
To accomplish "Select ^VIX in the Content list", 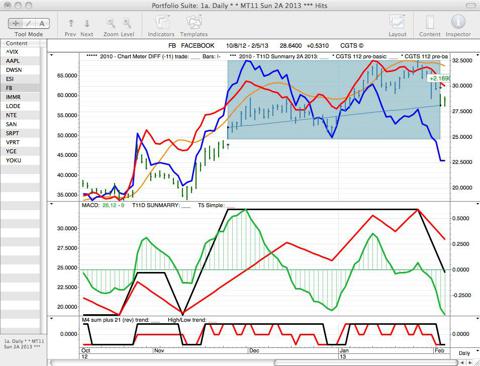I will coord(21,52).
